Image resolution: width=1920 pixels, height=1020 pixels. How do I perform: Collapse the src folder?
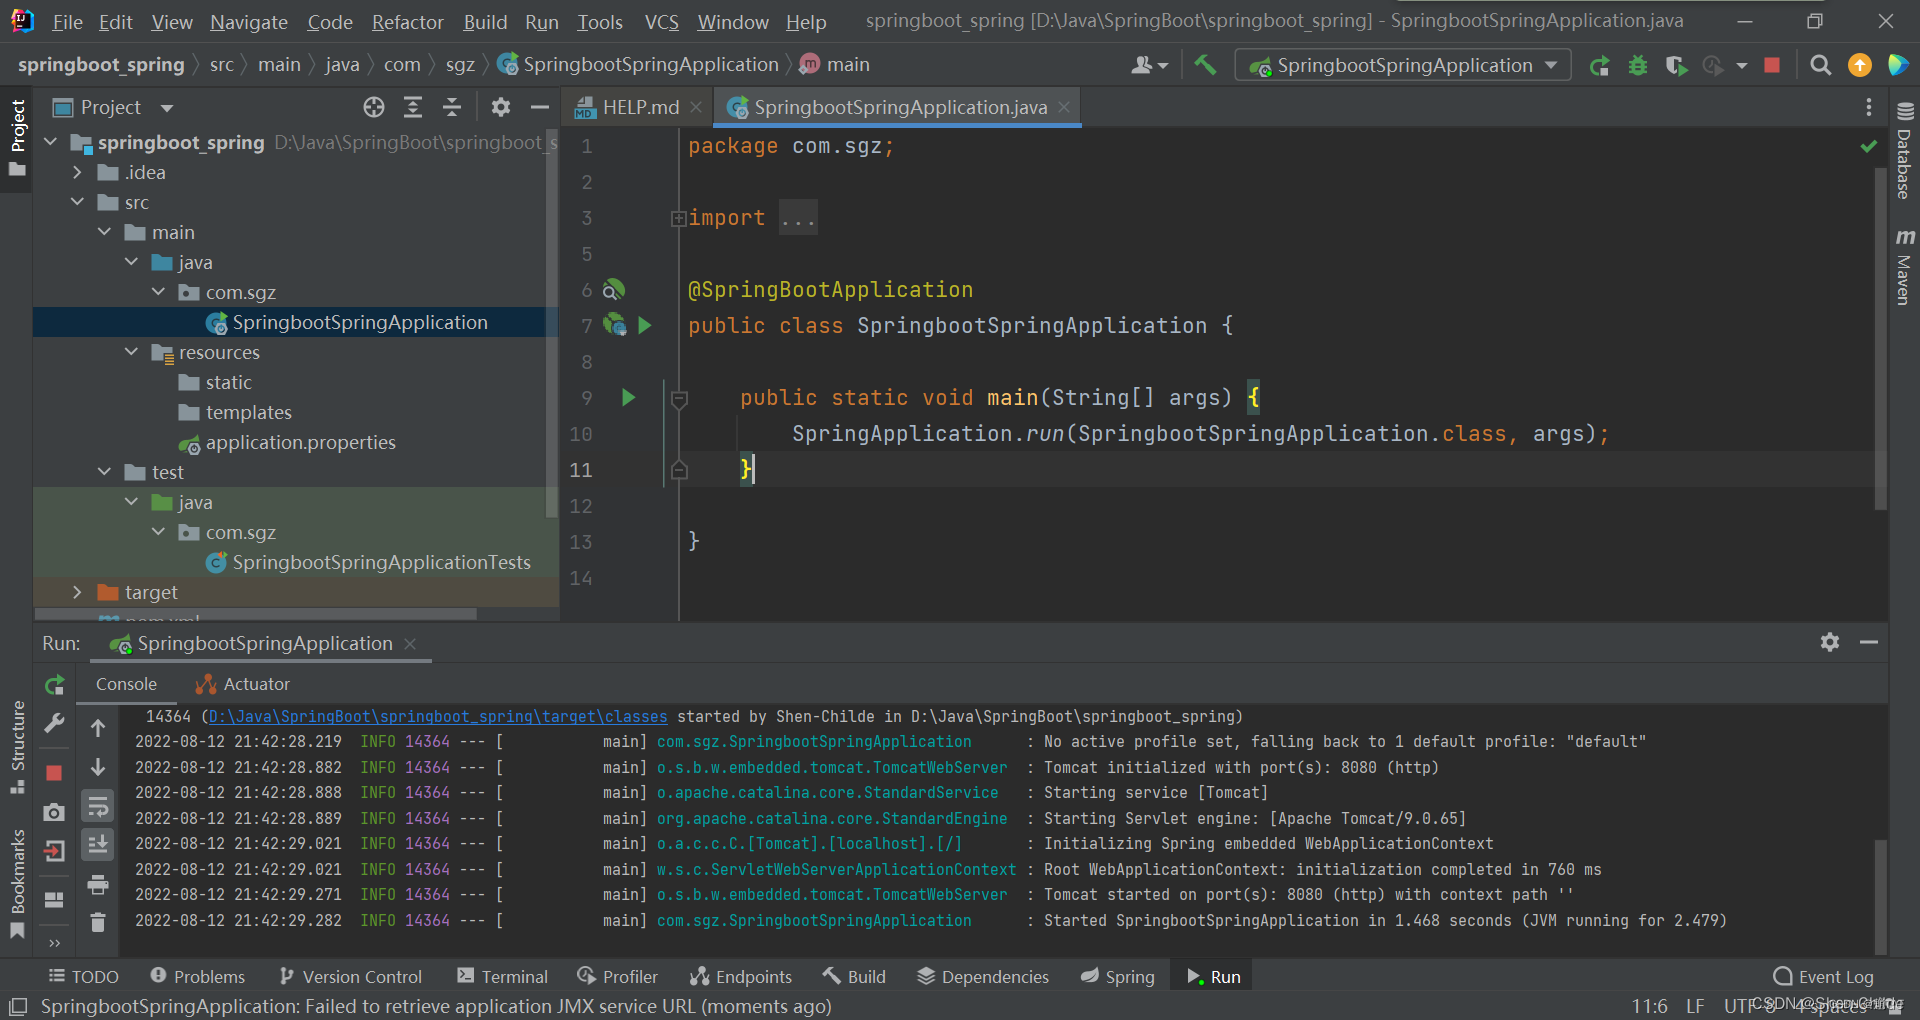pos(78,202)
